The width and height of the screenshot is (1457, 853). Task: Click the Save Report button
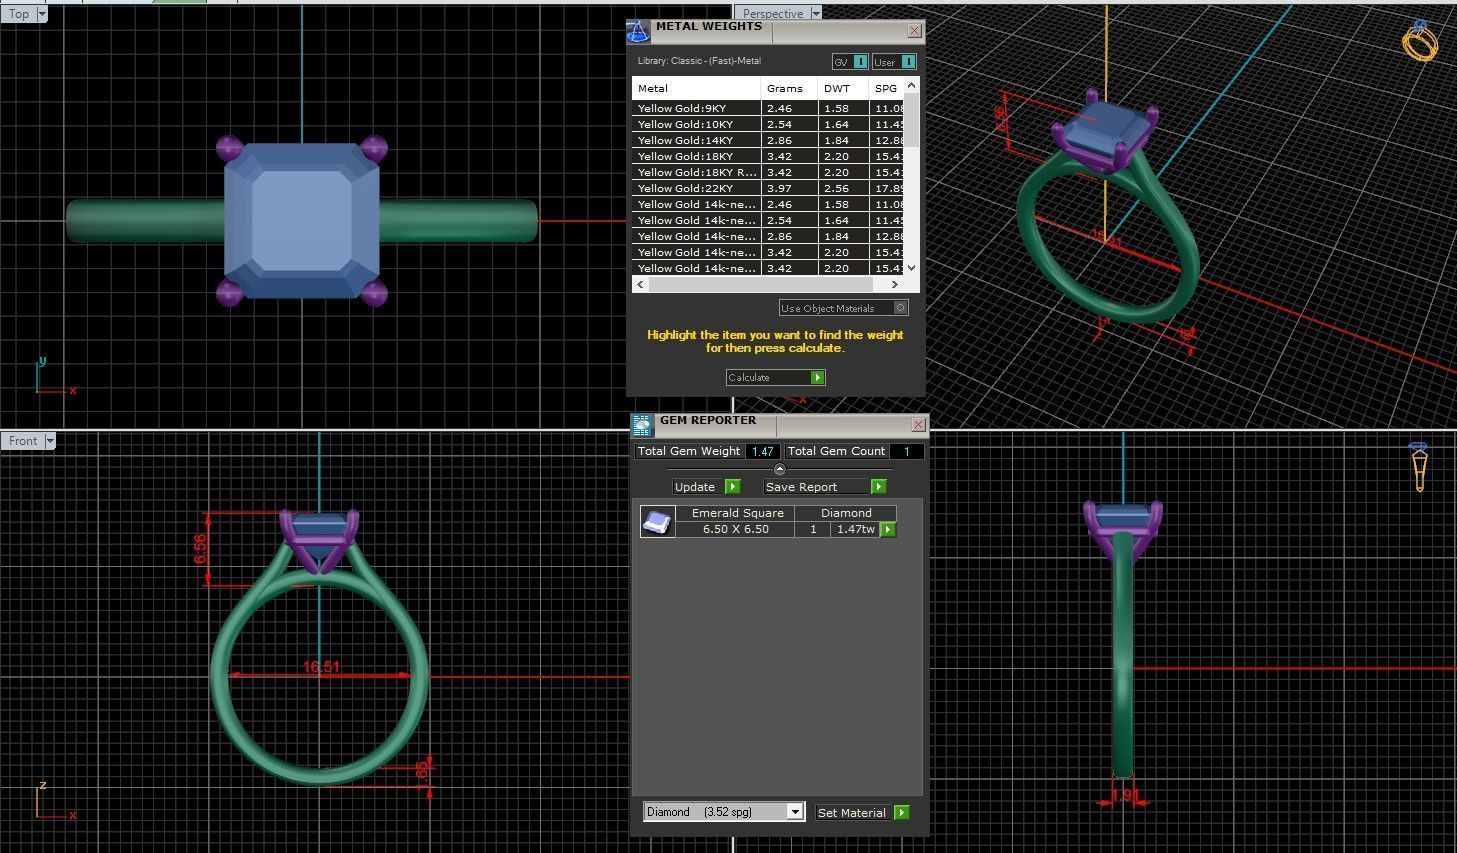825,487
